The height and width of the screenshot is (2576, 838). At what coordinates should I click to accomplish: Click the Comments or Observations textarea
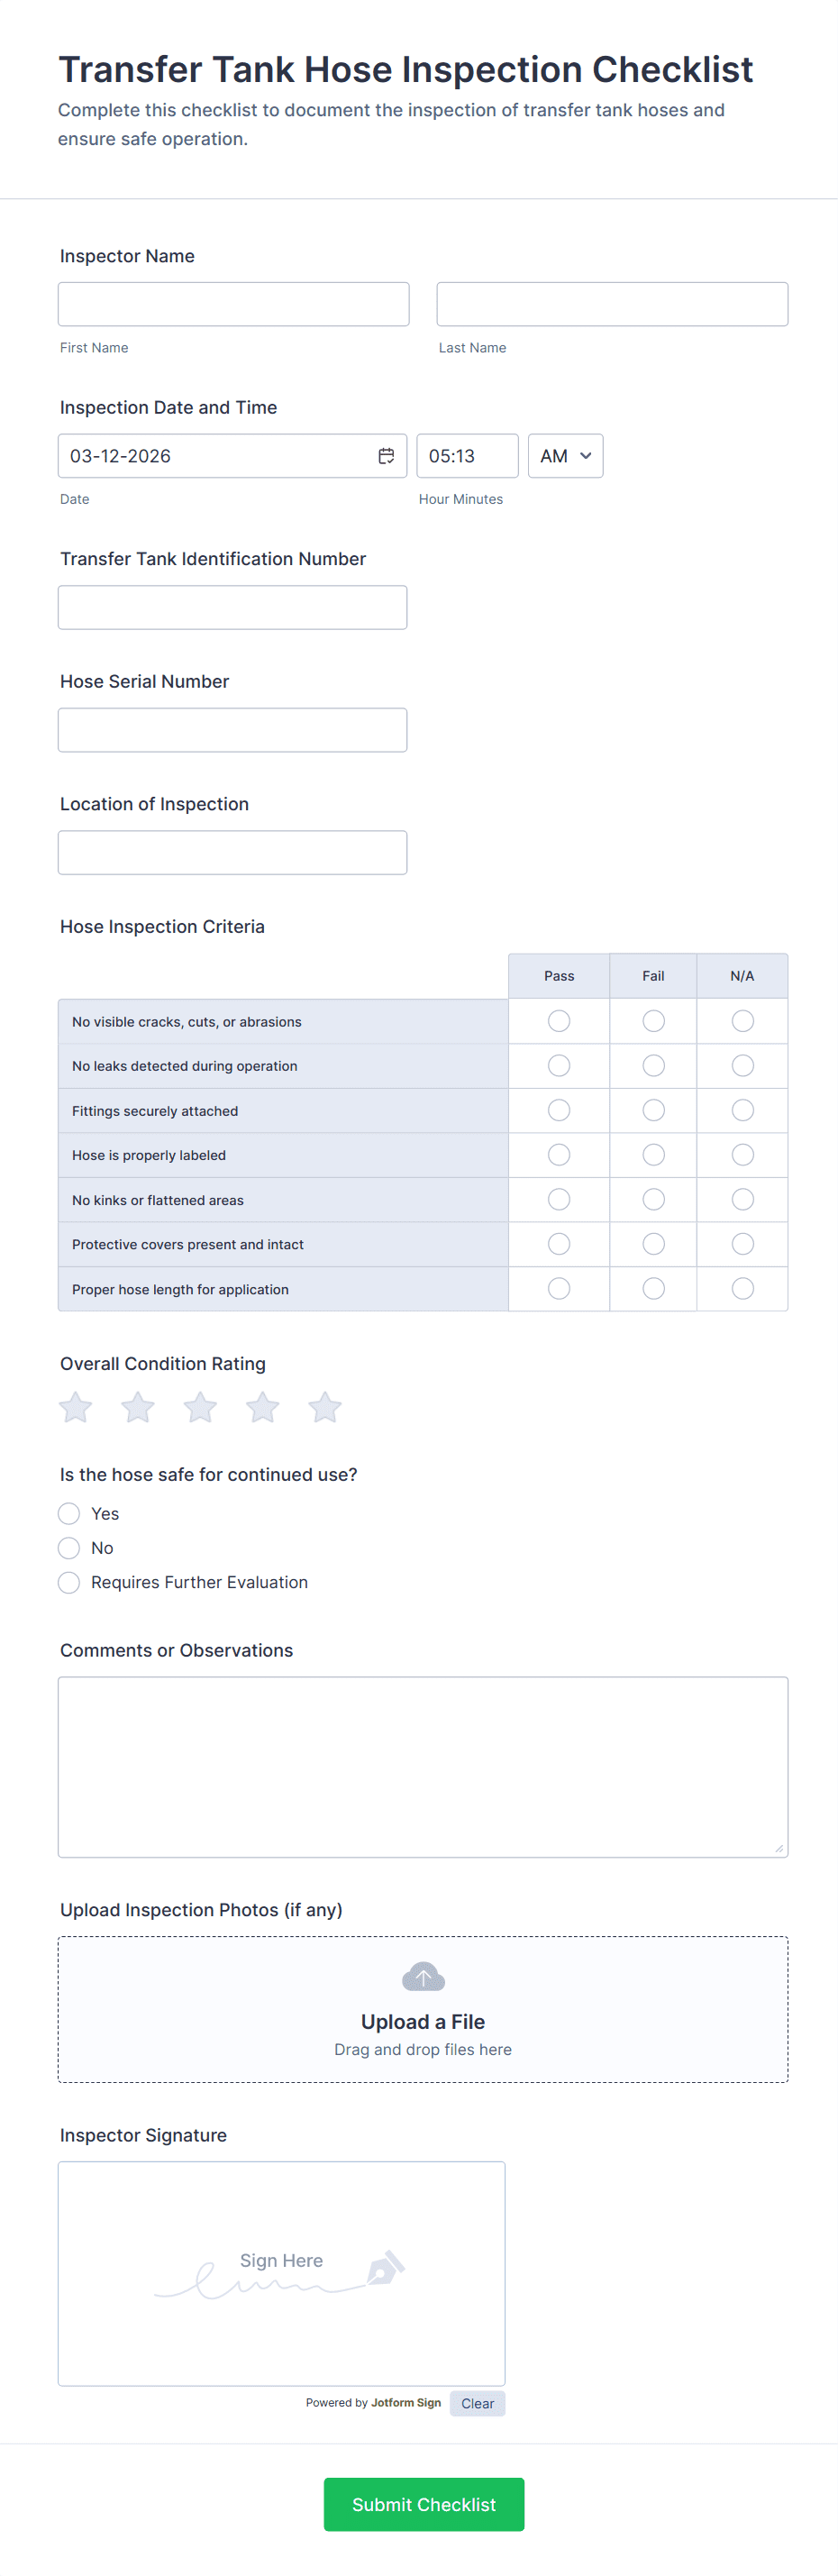423,1766
